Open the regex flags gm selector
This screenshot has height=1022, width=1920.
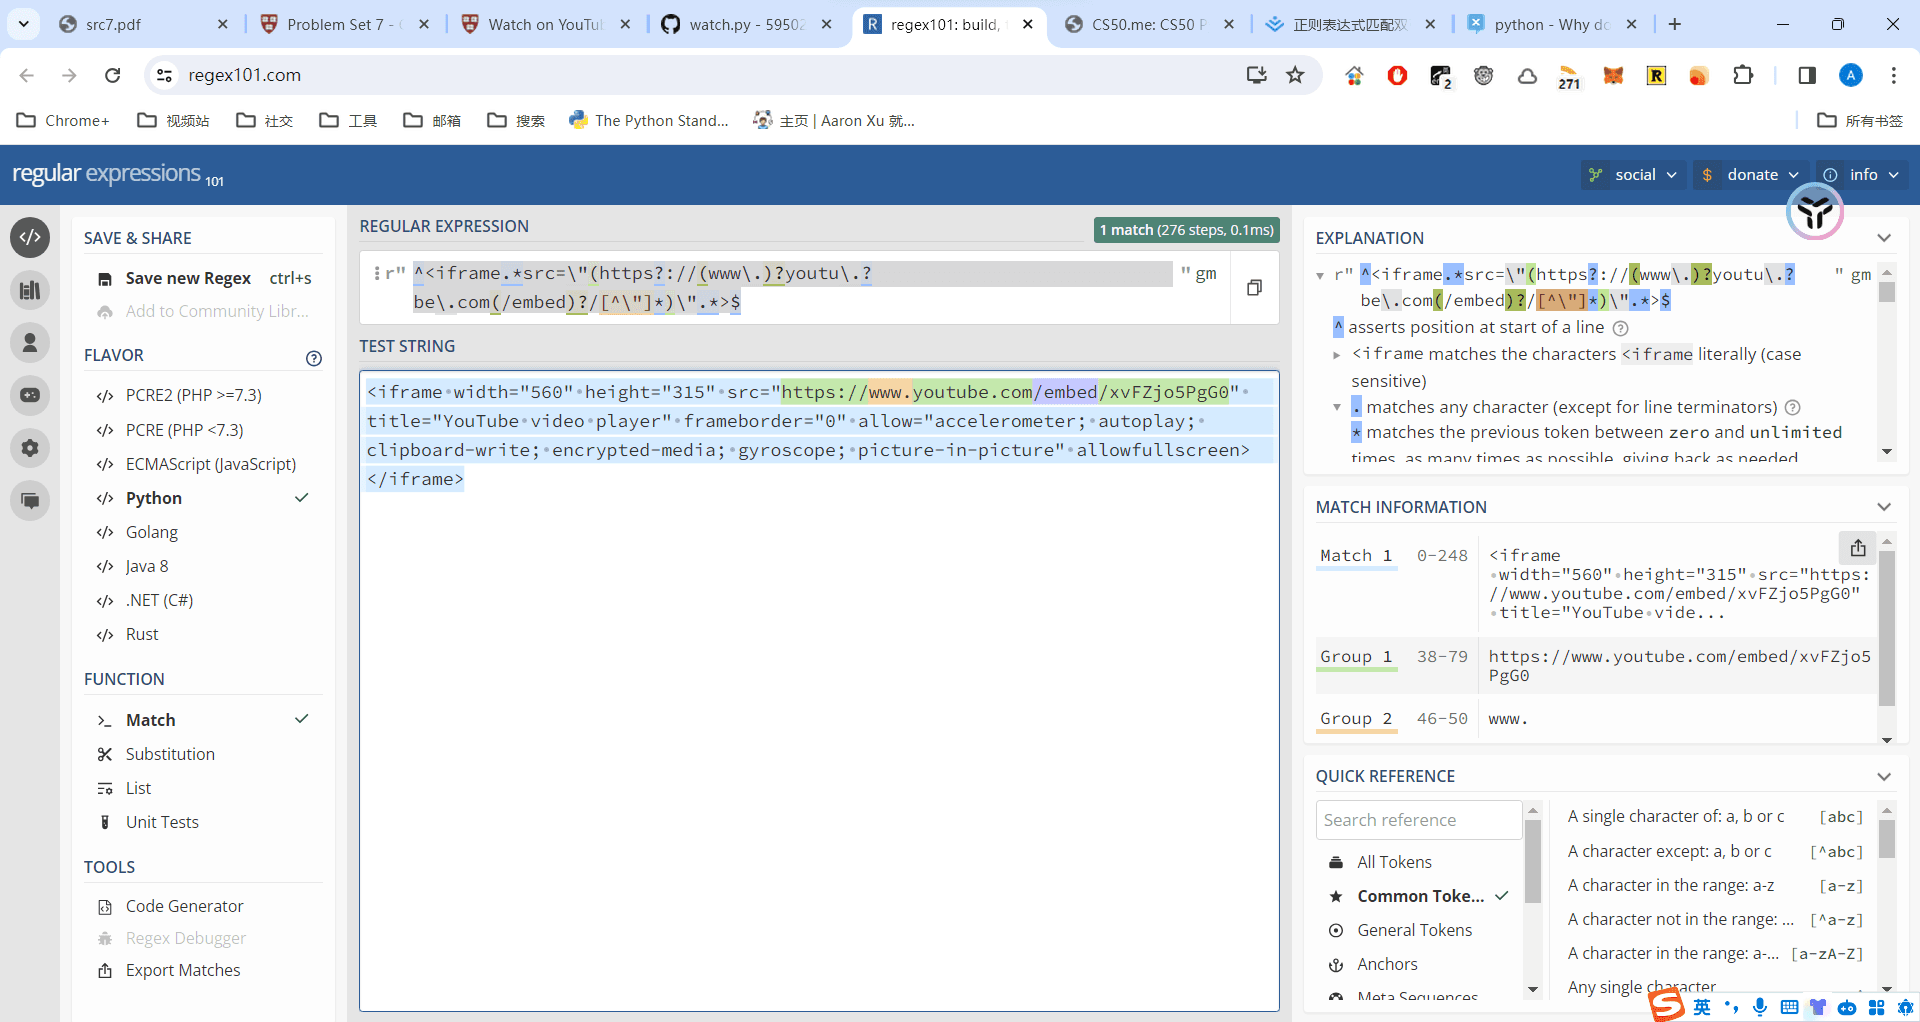point(1206,273)
